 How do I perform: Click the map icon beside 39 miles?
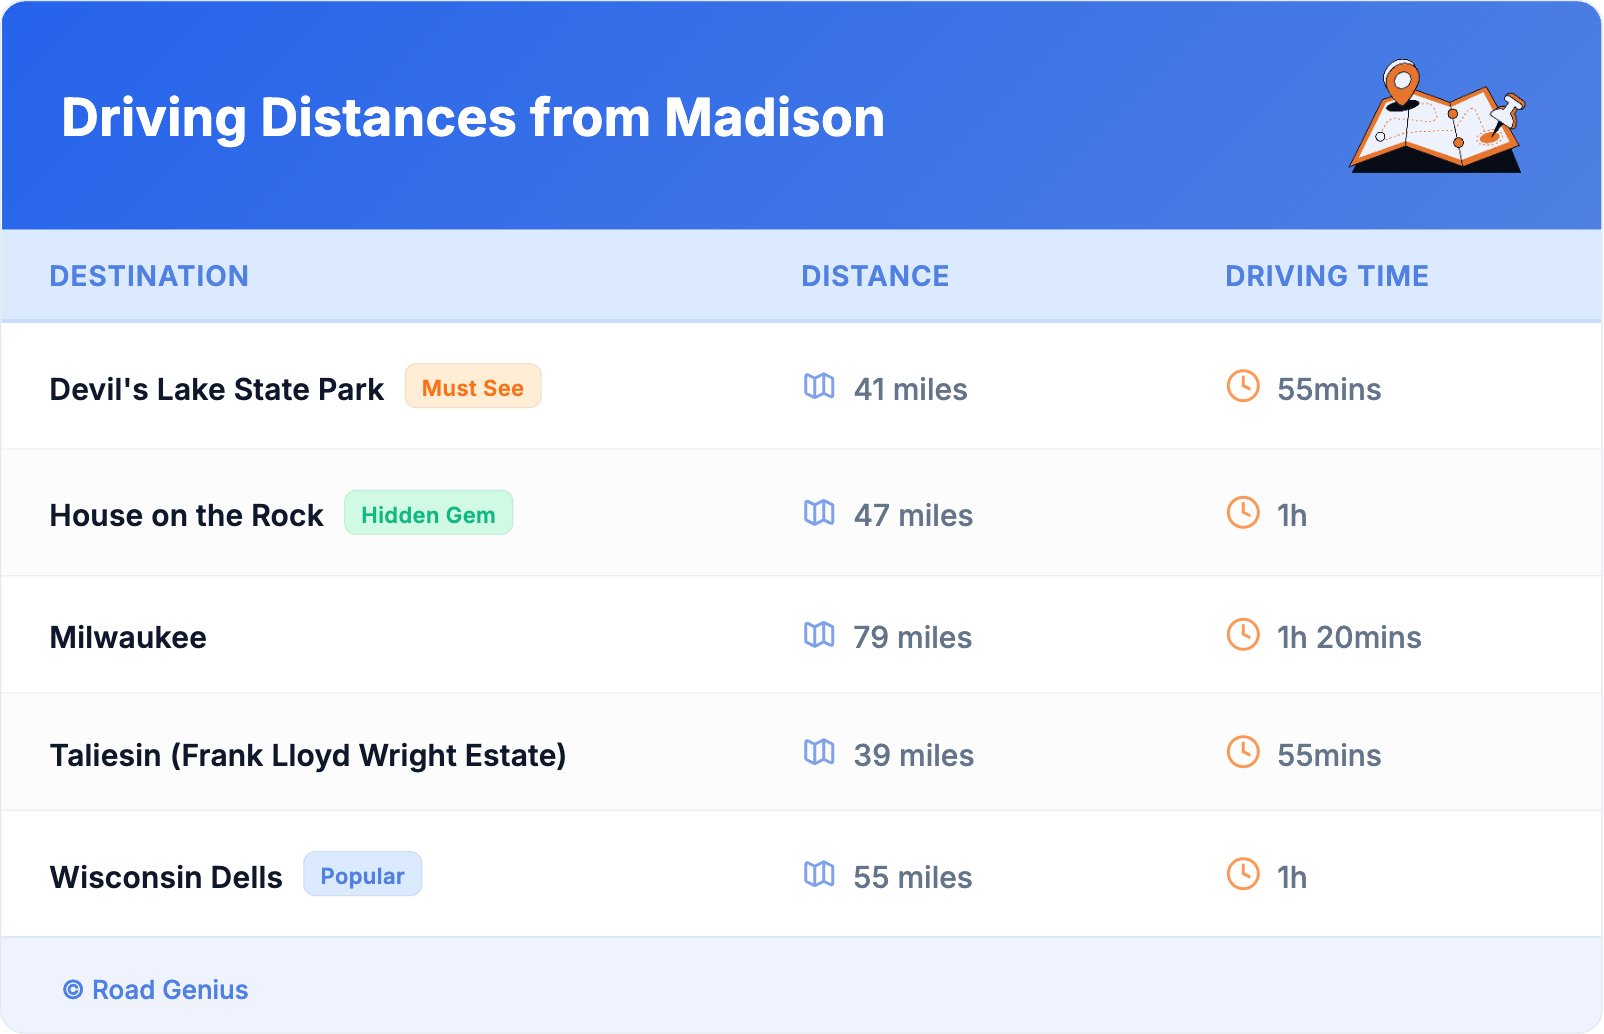point(819,753)
